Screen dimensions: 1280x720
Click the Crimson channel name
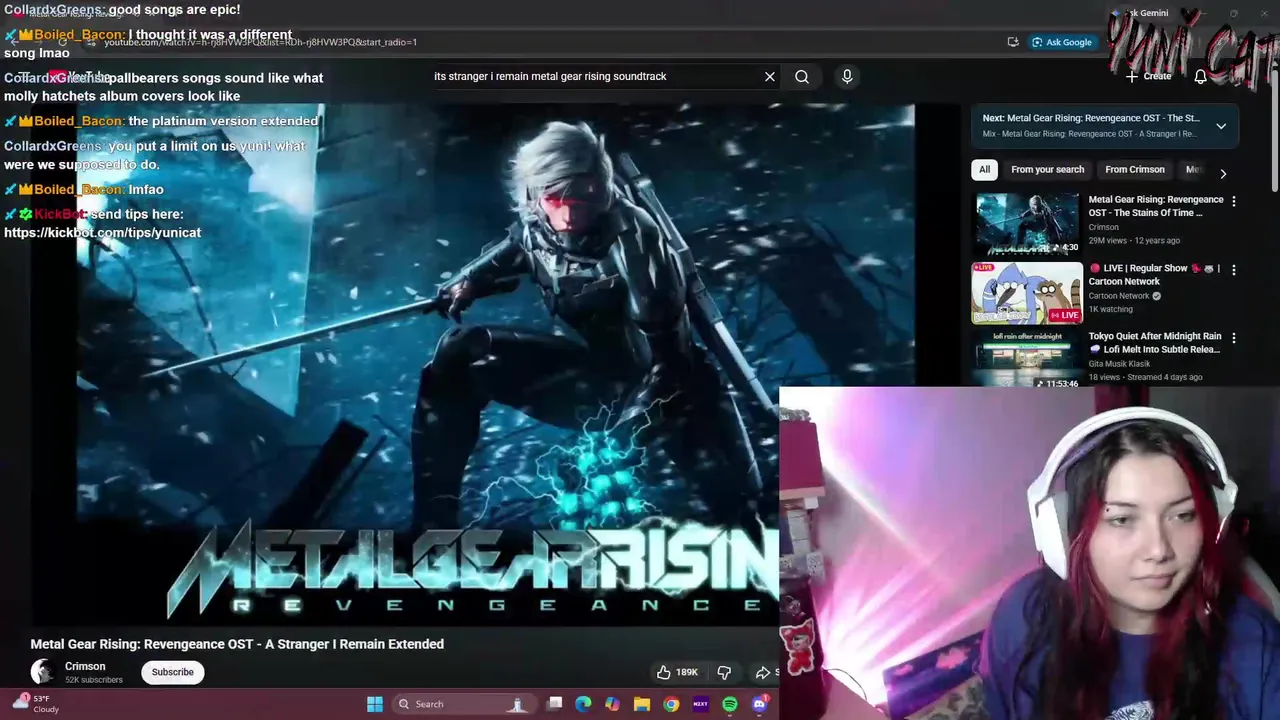[85, 666]
